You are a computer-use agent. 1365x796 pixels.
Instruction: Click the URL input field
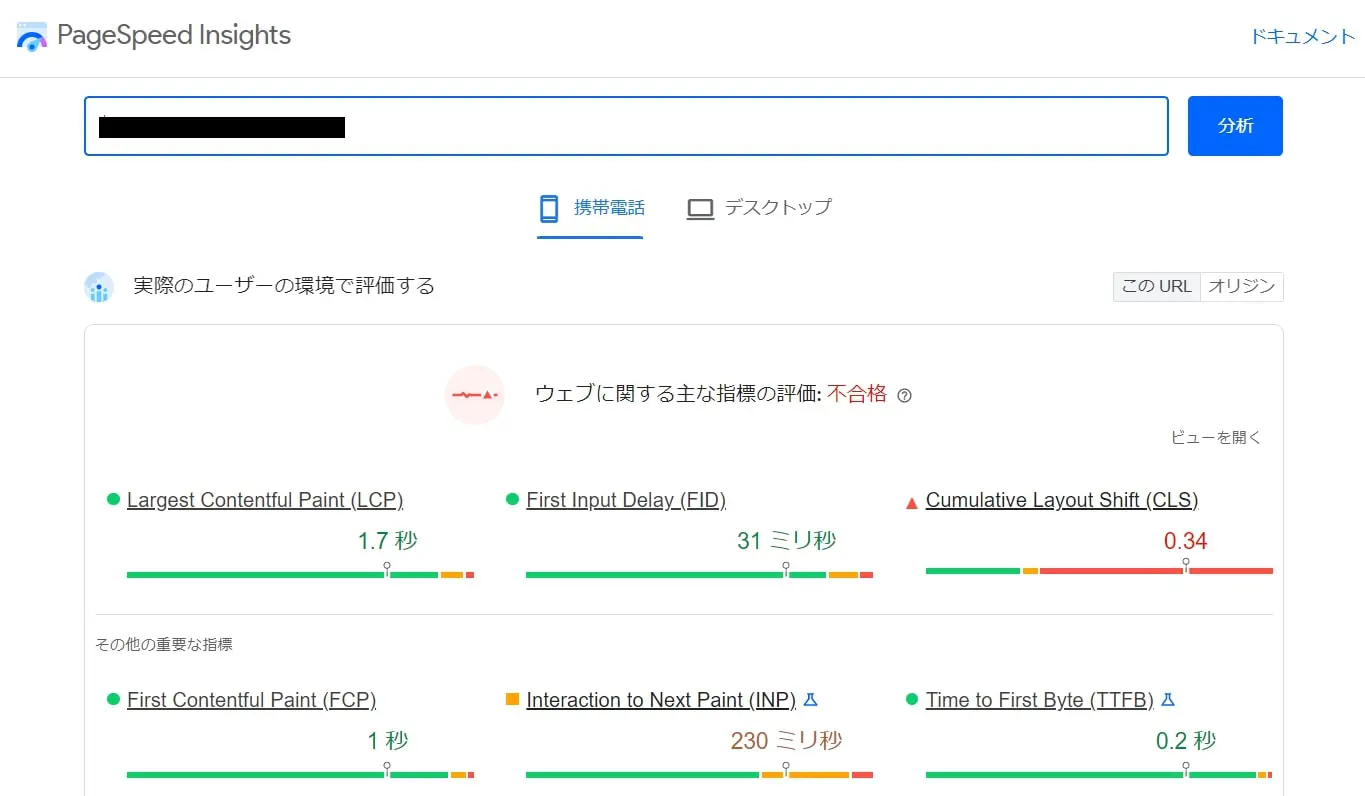[x=626, y=126]
